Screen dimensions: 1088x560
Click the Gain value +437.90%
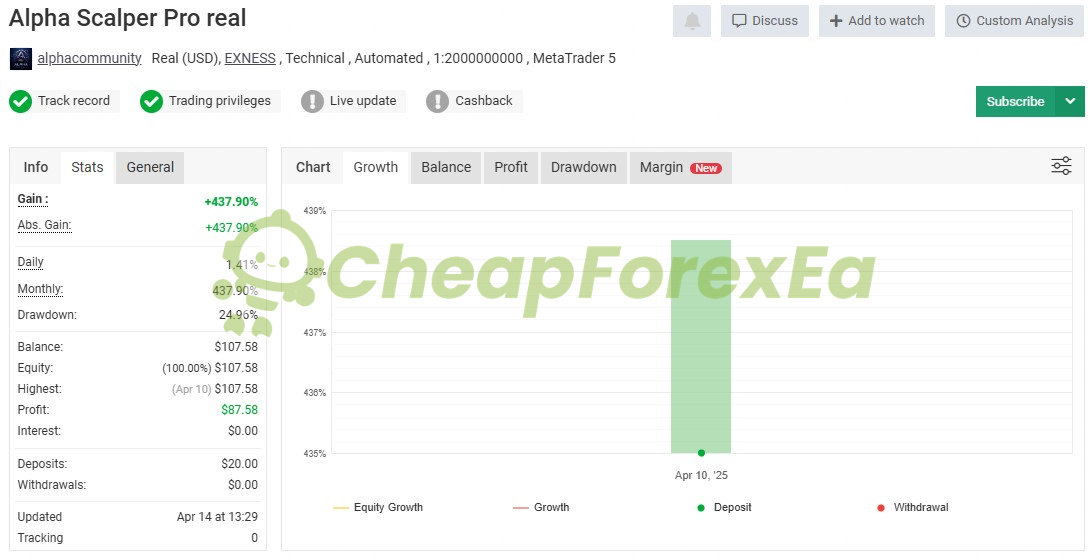(231, 202)
